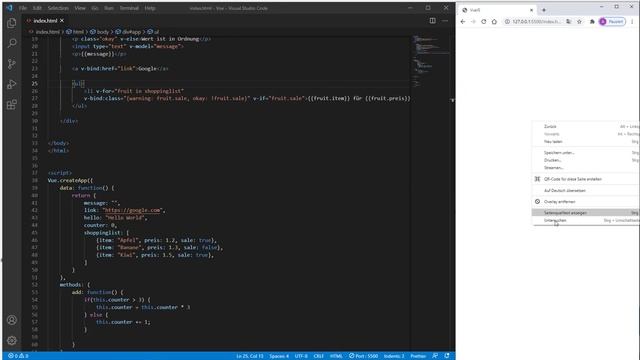Click browser Forward arrow button
The image size is (640, 360).
473,22
